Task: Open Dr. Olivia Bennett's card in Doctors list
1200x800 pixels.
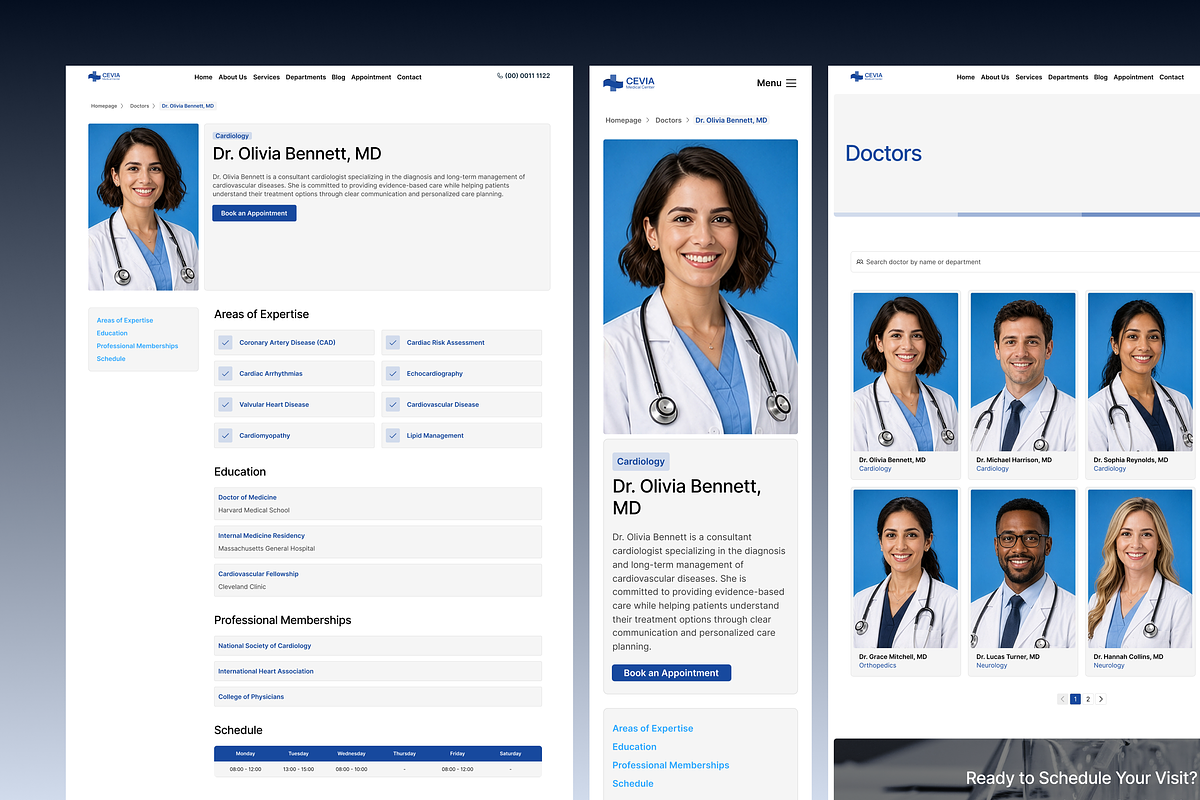Action: click(x=906, y=385)
